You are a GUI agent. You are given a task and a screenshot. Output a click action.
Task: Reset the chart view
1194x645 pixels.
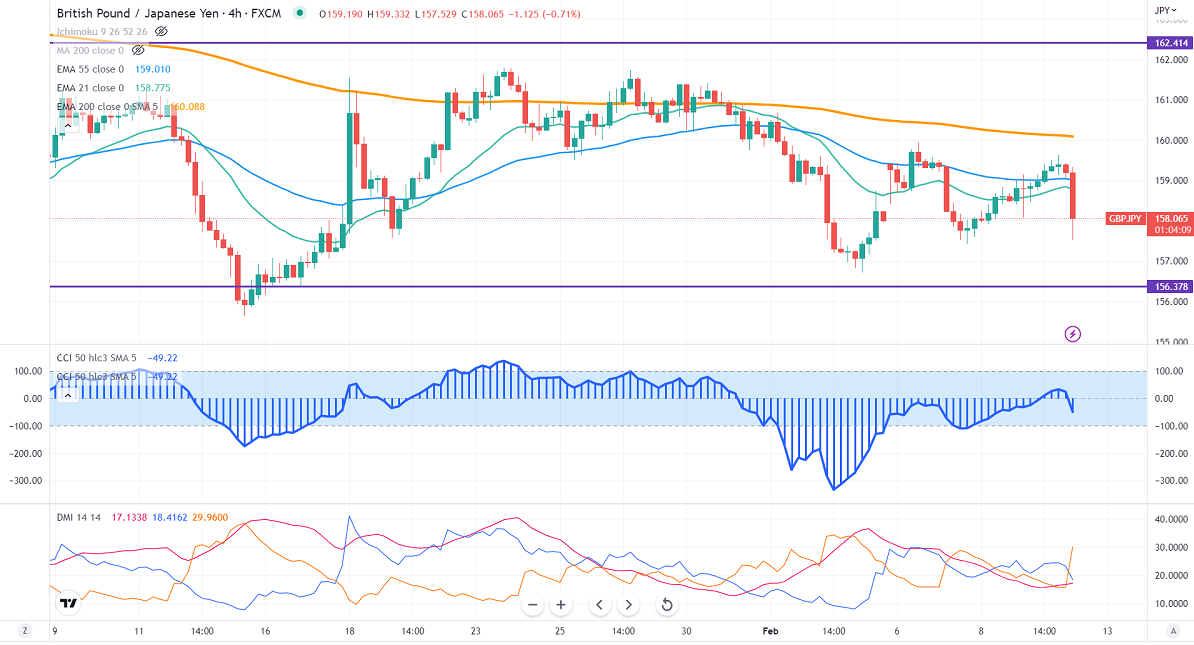[667, 605]
